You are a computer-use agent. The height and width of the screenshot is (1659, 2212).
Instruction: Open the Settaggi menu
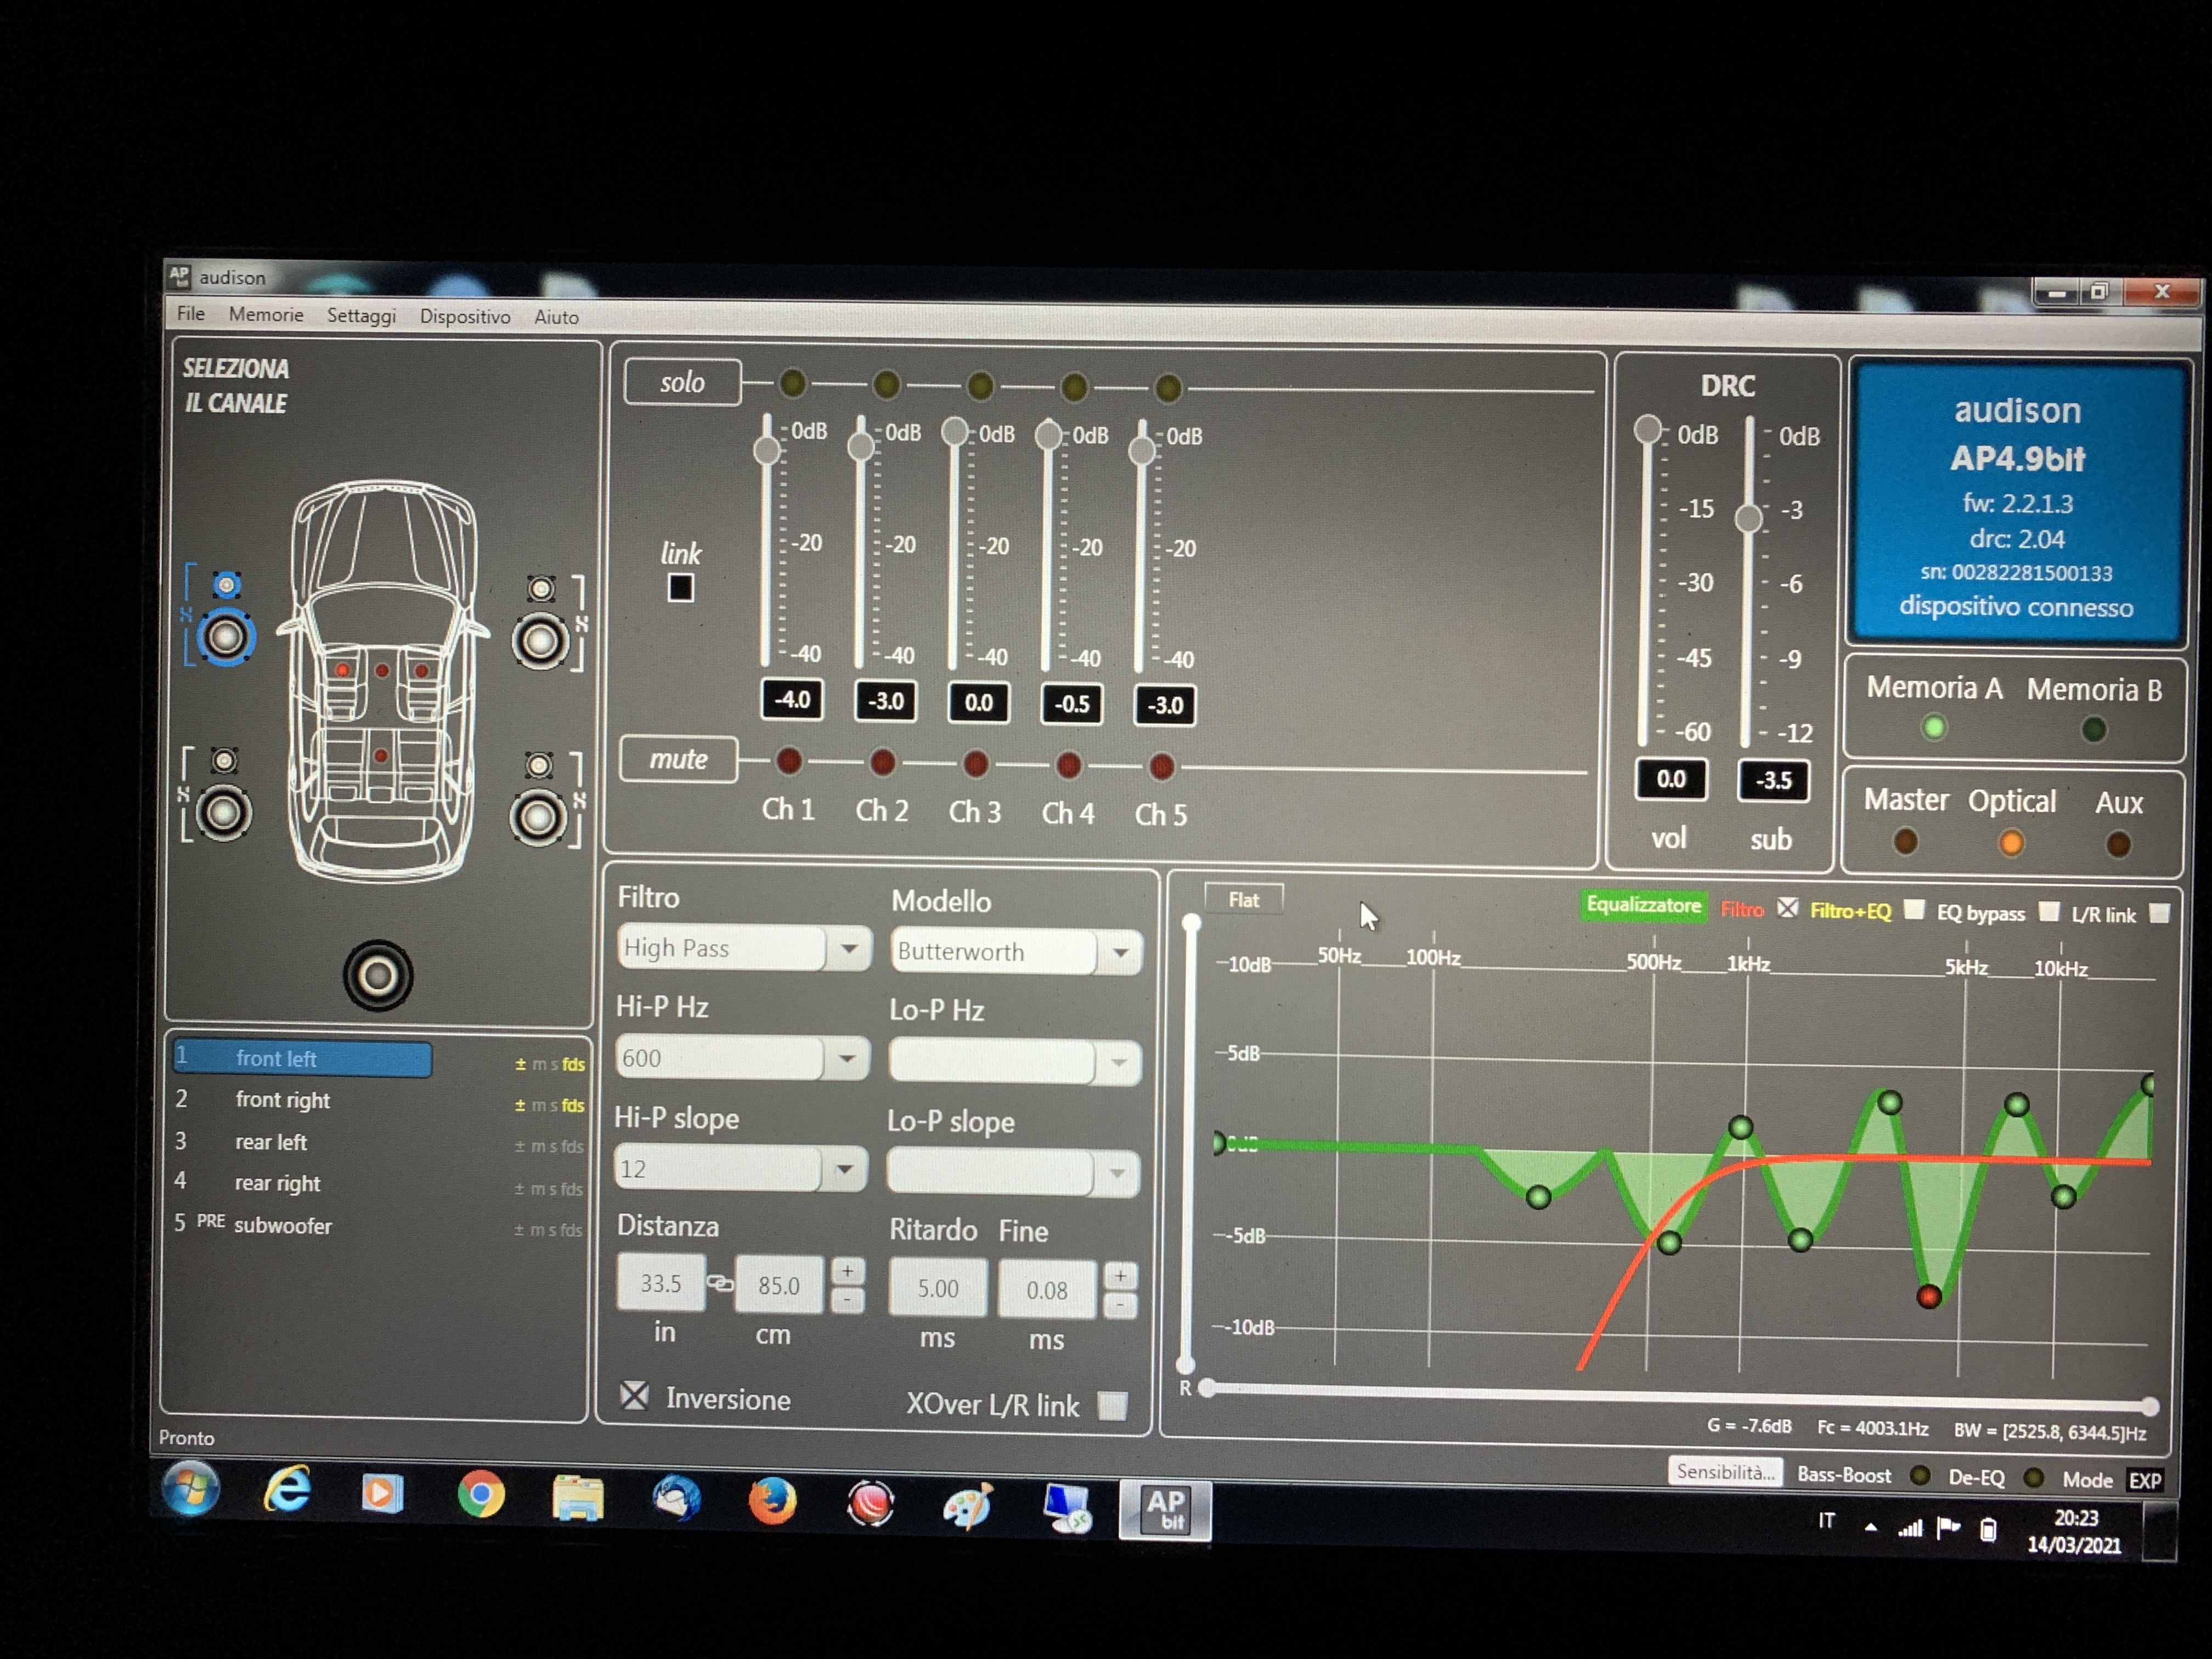click(361, 315)
